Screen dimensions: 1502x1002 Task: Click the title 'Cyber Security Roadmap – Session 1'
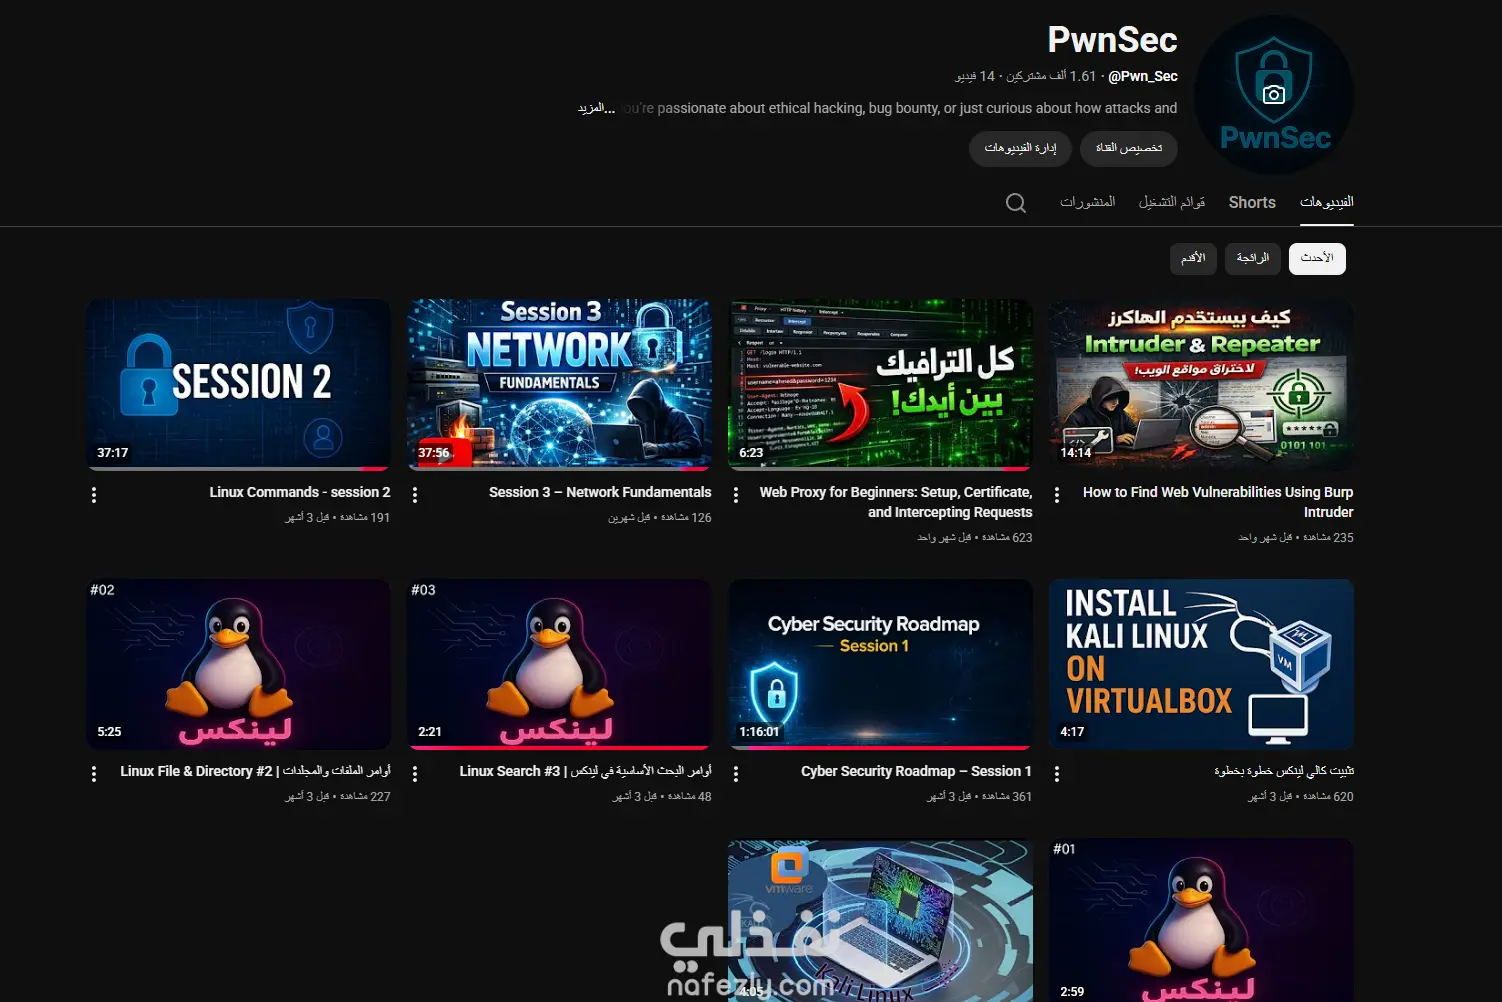point(916,771)
